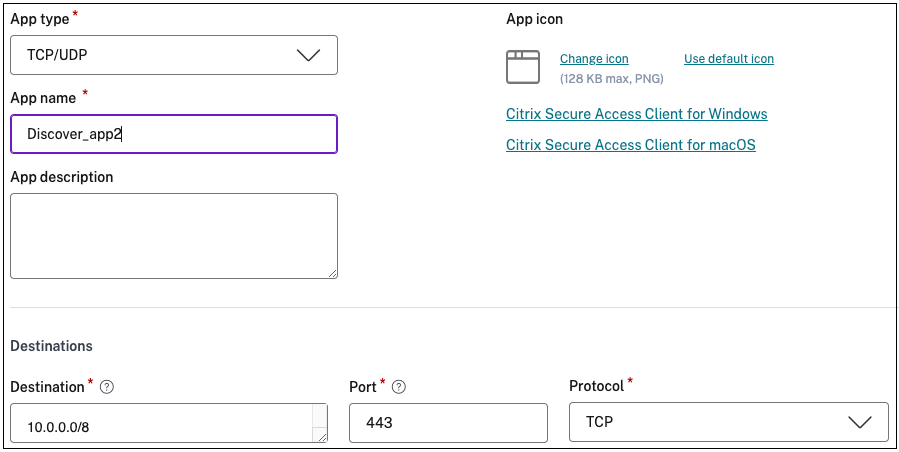Image resolution: width=899 pixels, height=452 pixels.
Task: Click the app icon window placeholder image
Action: (523, 65)
